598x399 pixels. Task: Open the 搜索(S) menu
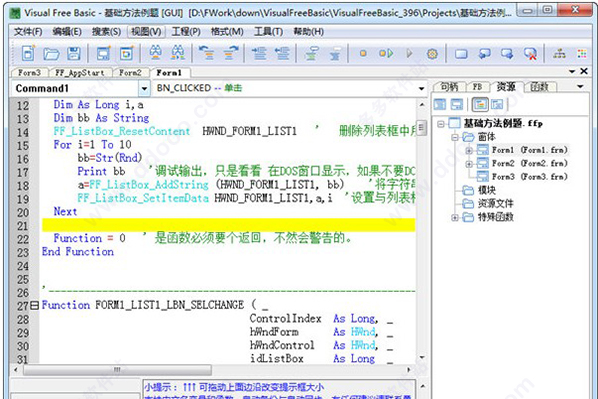pyautogui.click(x=106, y=32)
